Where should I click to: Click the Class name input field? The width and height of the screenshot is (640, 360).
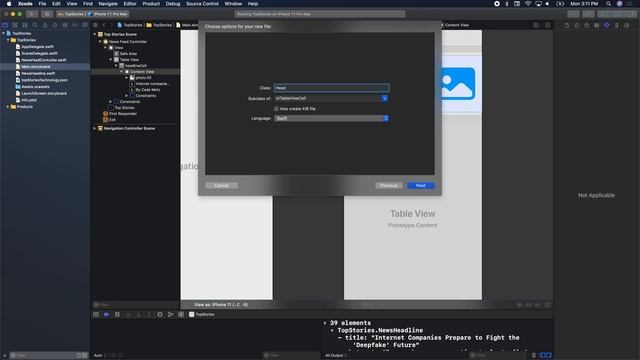coord(331,88)
